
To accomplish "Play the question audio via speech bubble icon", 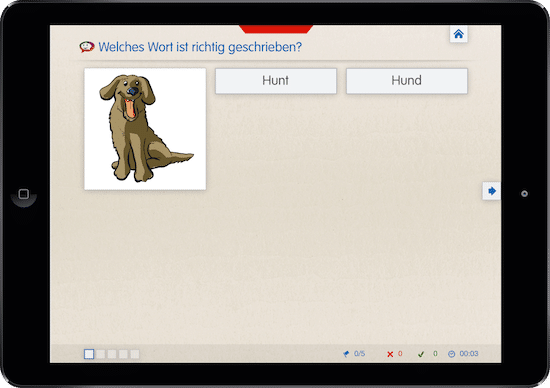I will pyautogui.click(x=87, y=47).
